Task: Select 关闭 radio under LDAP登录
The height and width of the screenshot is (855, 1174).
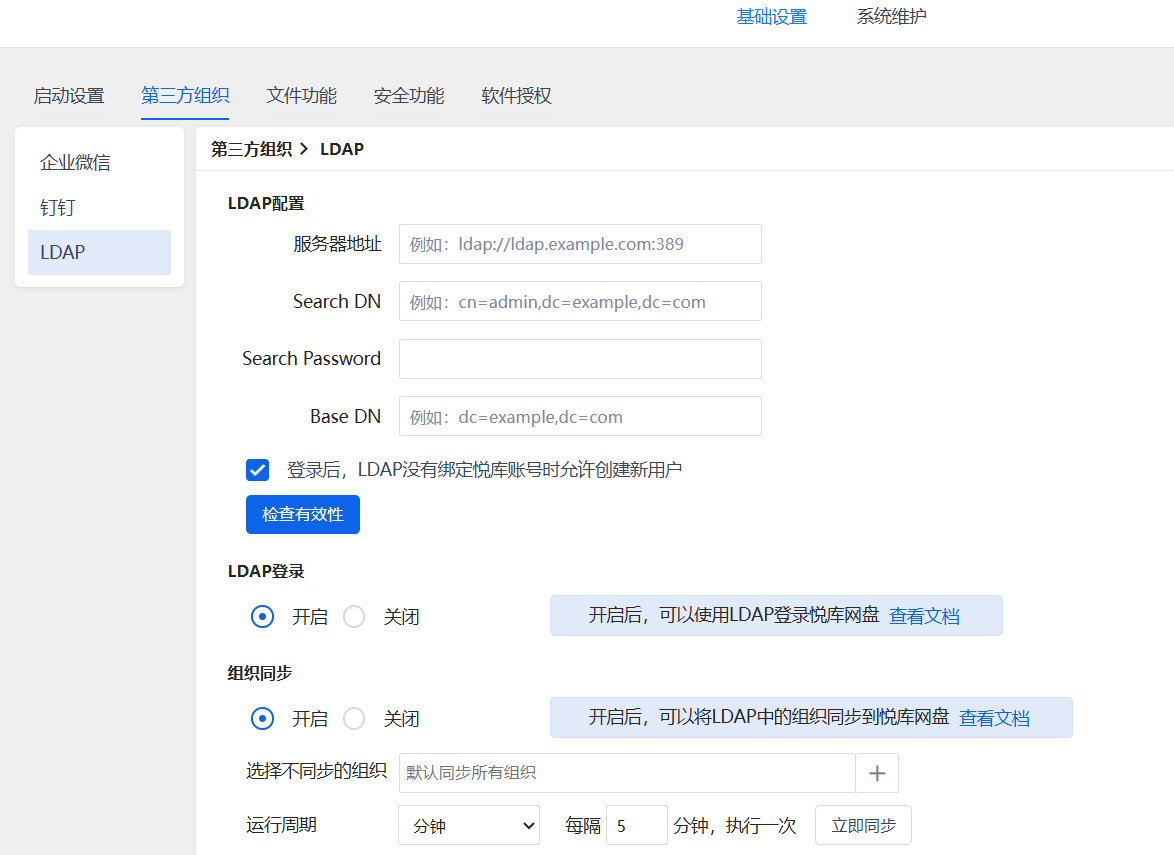Action: (354, 617)
